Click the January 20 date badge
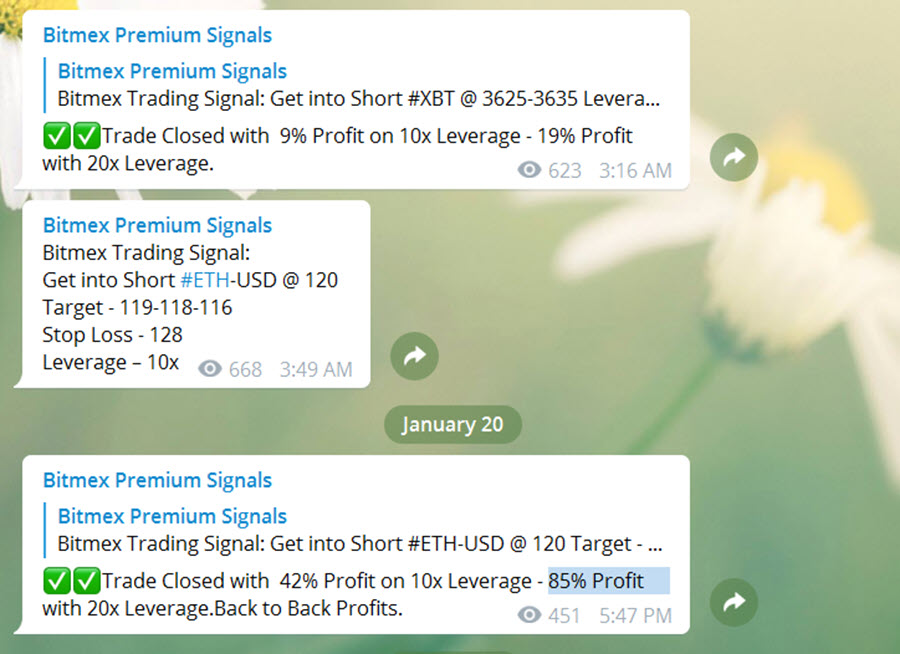This screenshot has height=654, width=900. click(x=452, y=424)
